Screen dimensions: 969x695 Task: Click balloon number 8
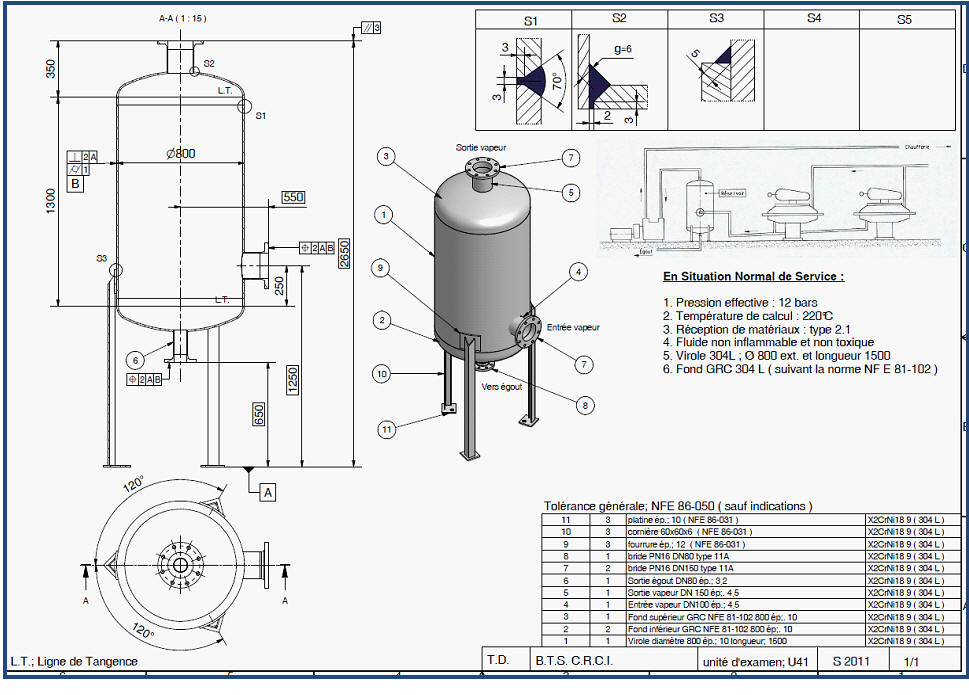585,406
